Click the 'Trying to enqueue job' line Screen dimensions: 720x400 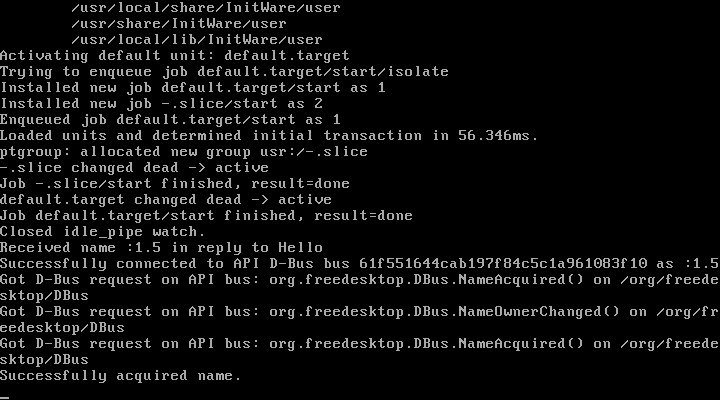[x=224, y=72]
